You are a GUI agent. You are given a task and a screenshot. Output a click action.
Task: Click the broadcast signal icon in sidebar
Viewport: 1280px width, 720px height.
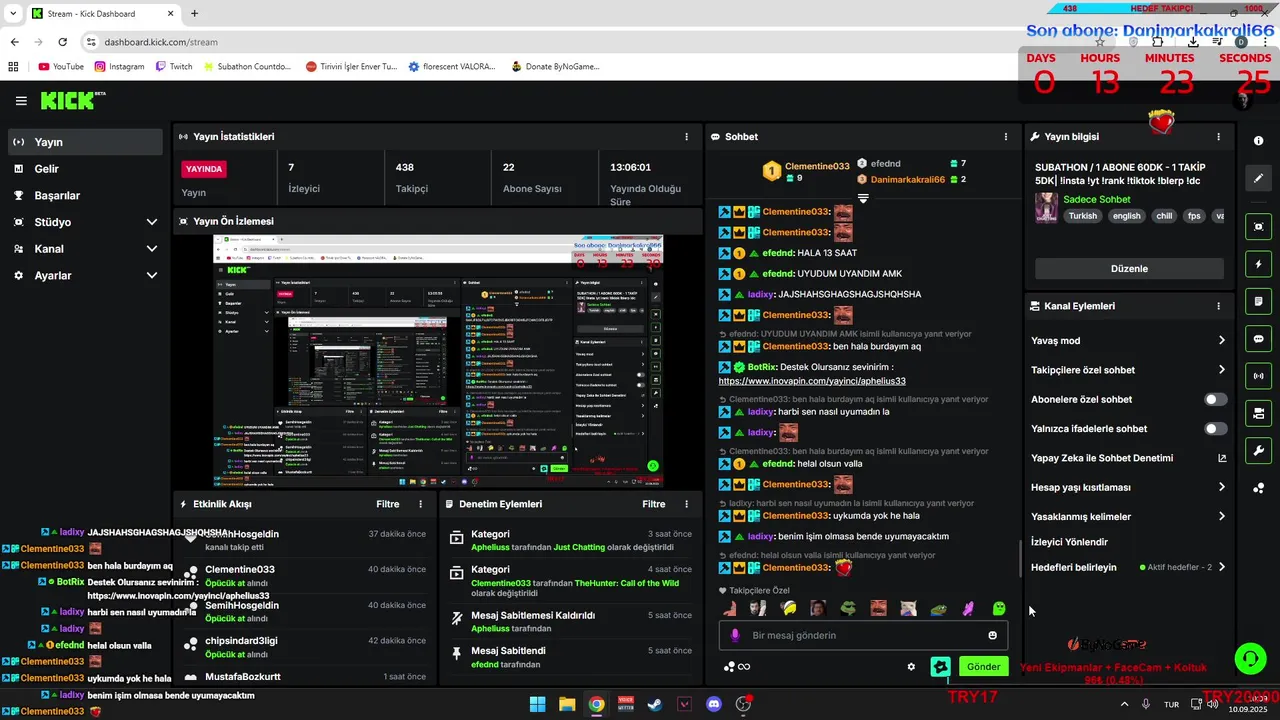1258,376
